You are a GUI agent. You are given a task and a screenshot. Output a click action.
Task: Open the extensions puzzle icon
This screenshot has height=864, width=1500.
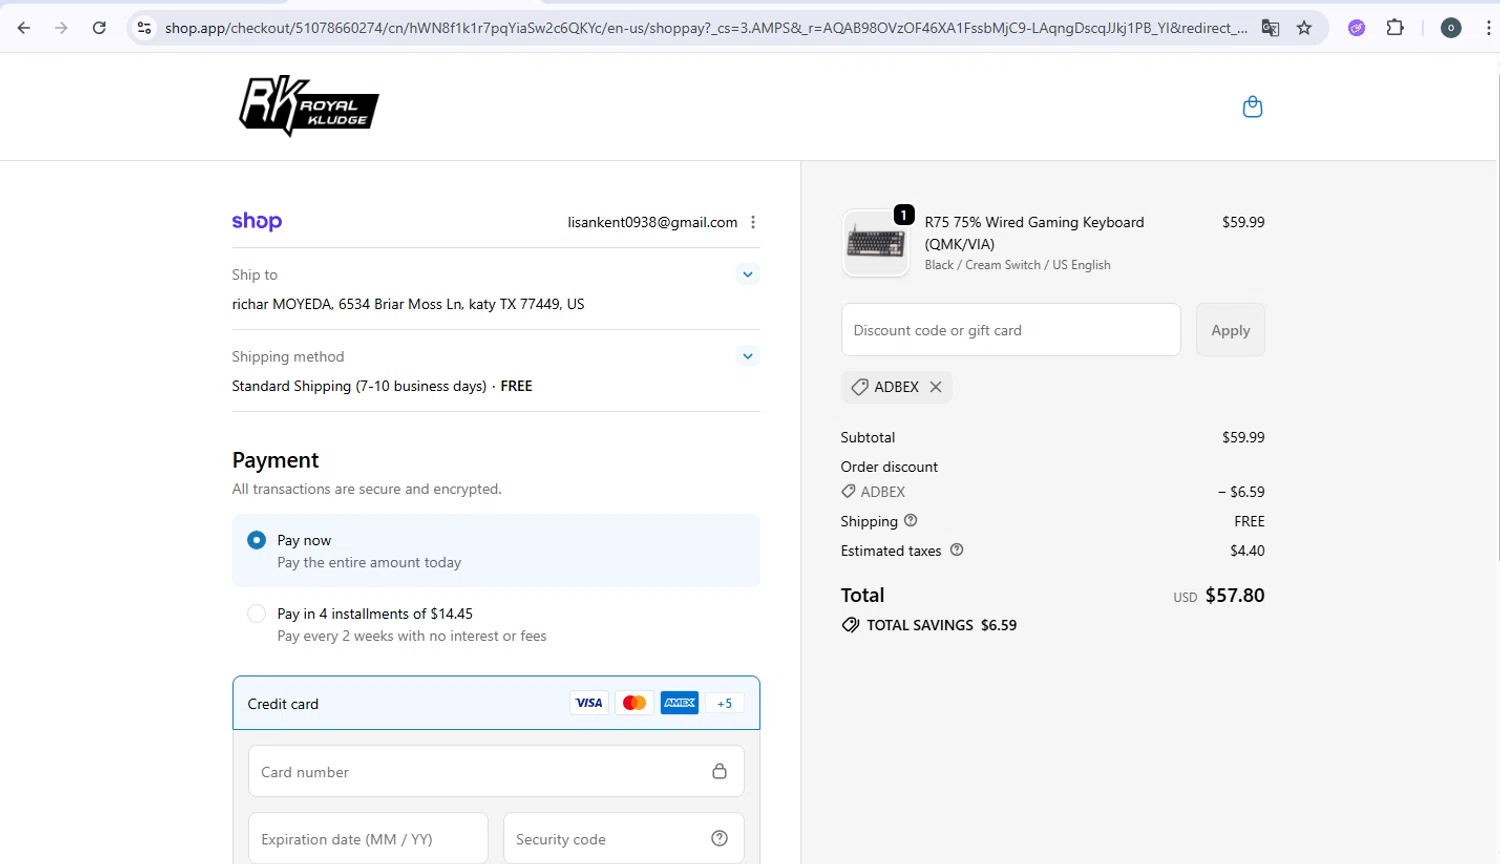1395,28
